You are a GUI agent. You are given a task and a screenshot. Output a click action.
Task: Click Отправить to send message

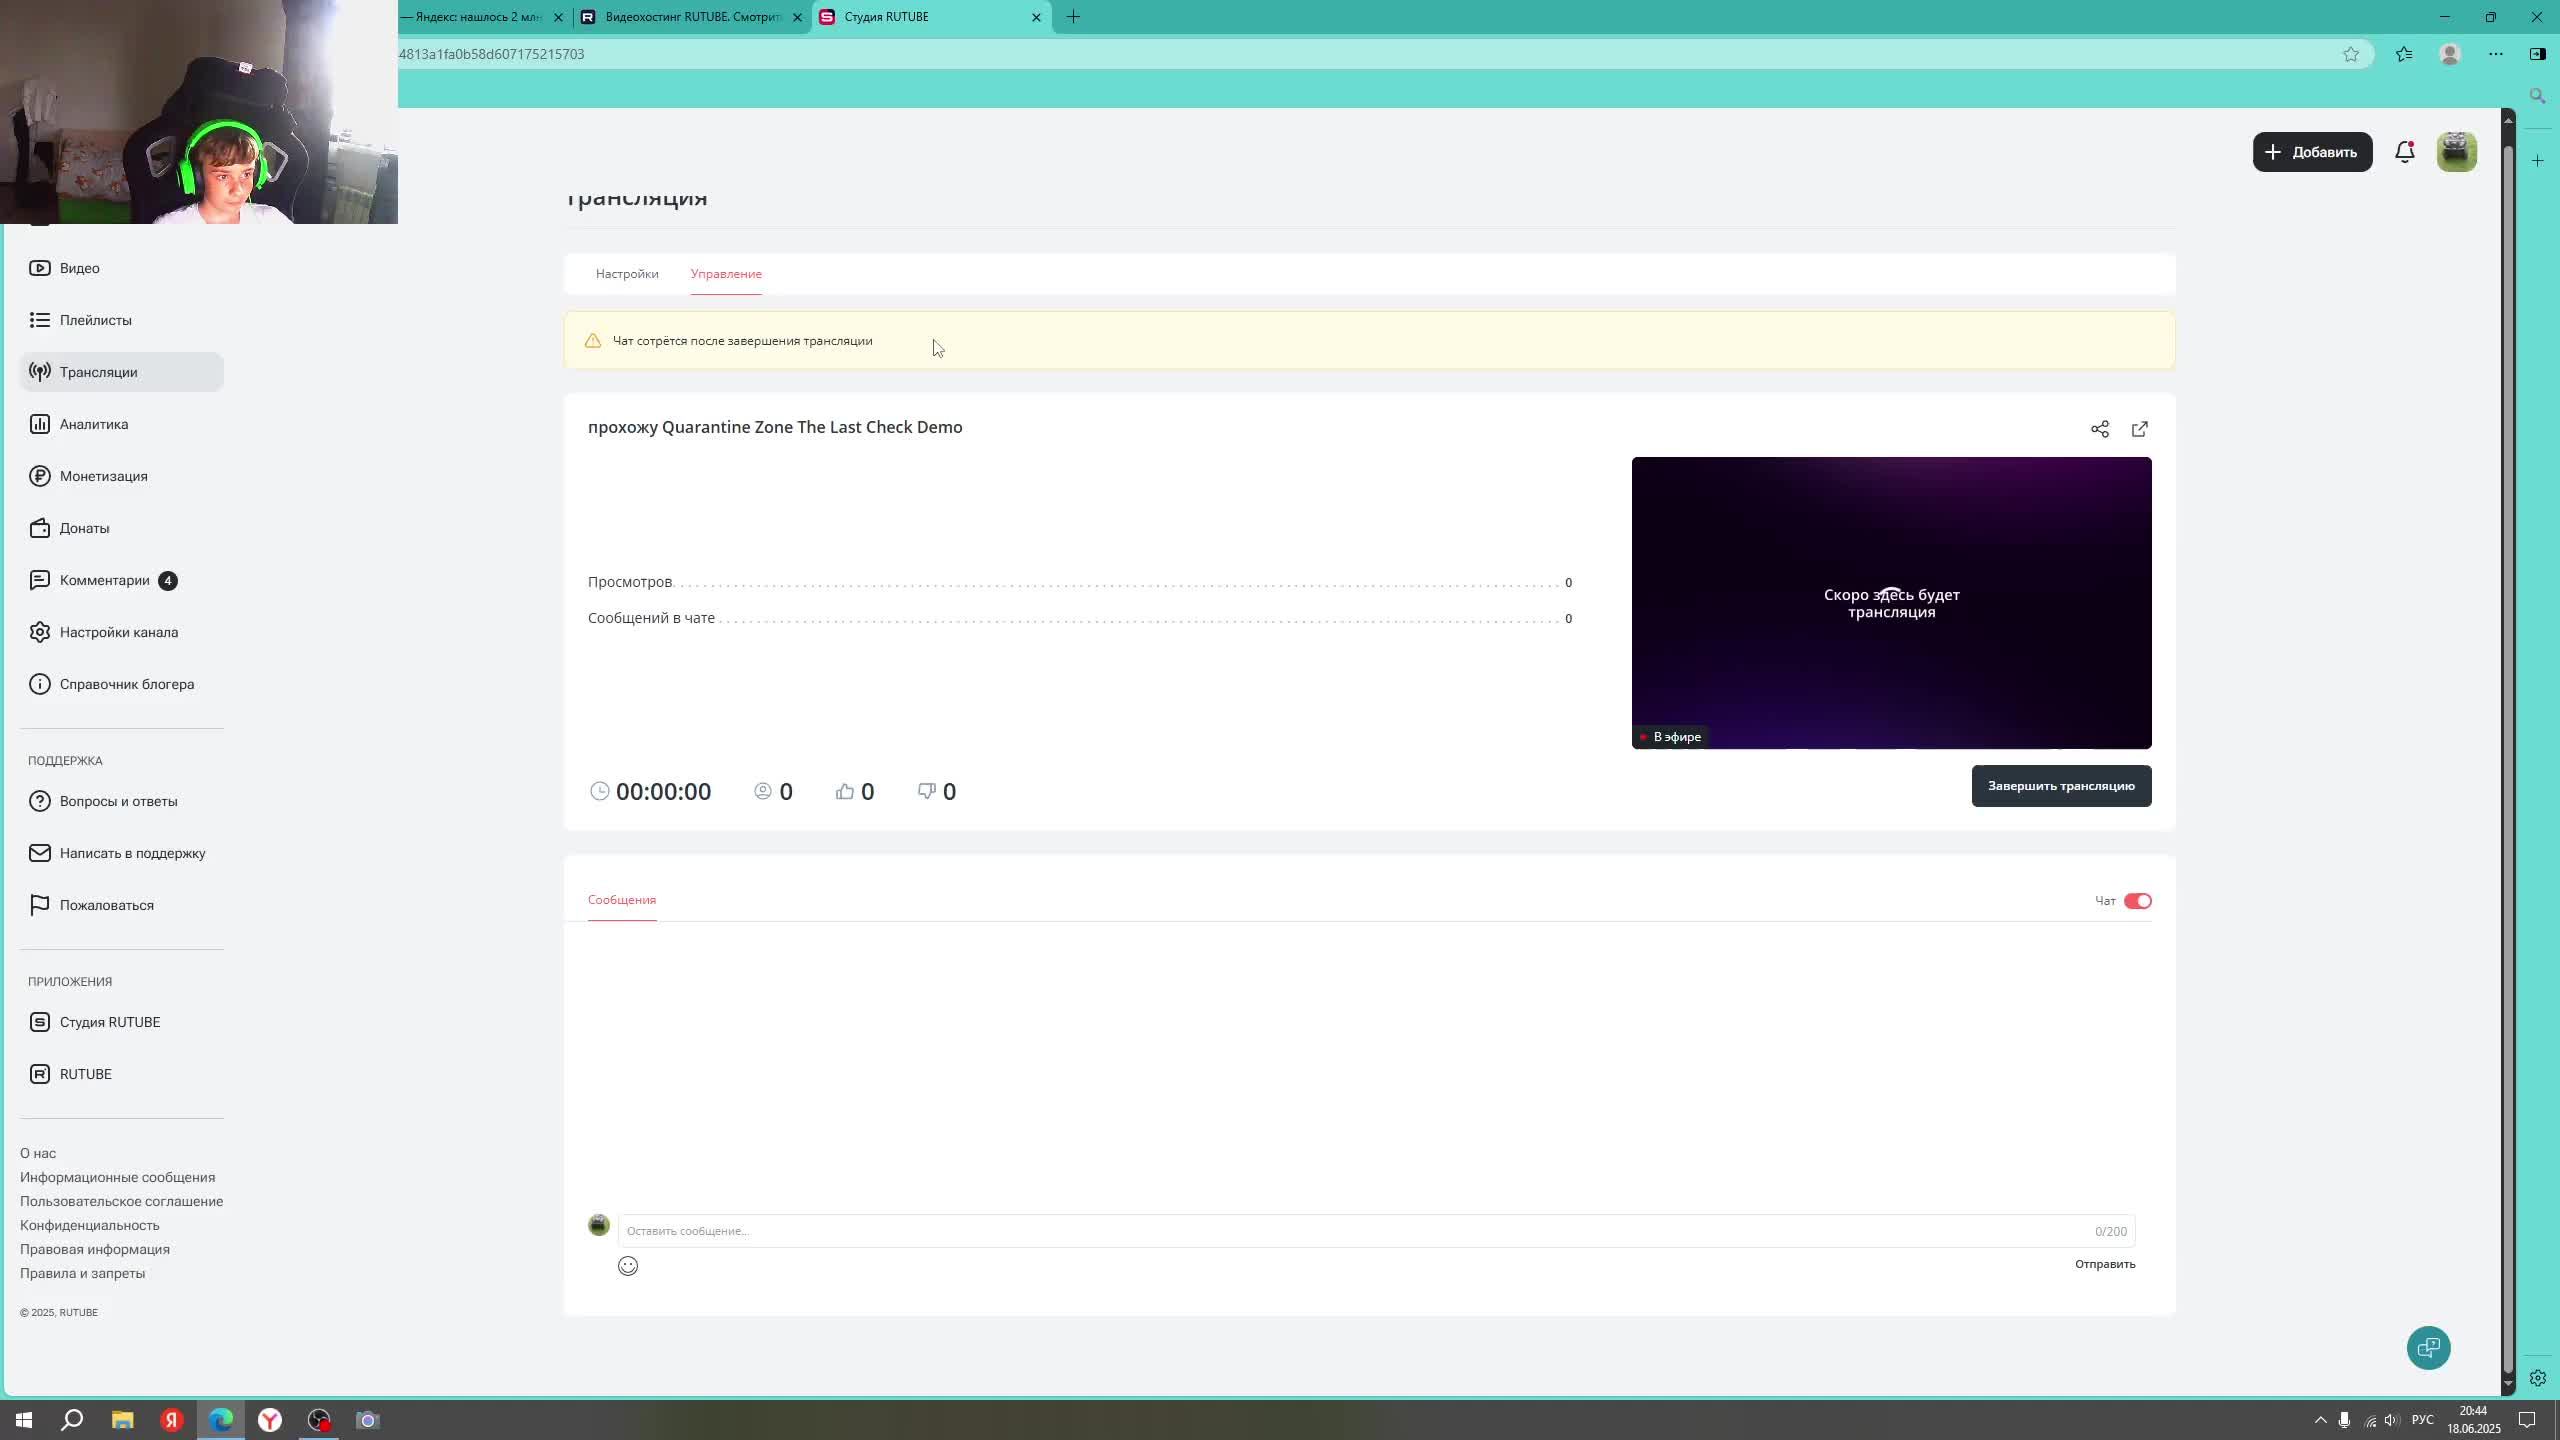[x=2105, y=1264]
